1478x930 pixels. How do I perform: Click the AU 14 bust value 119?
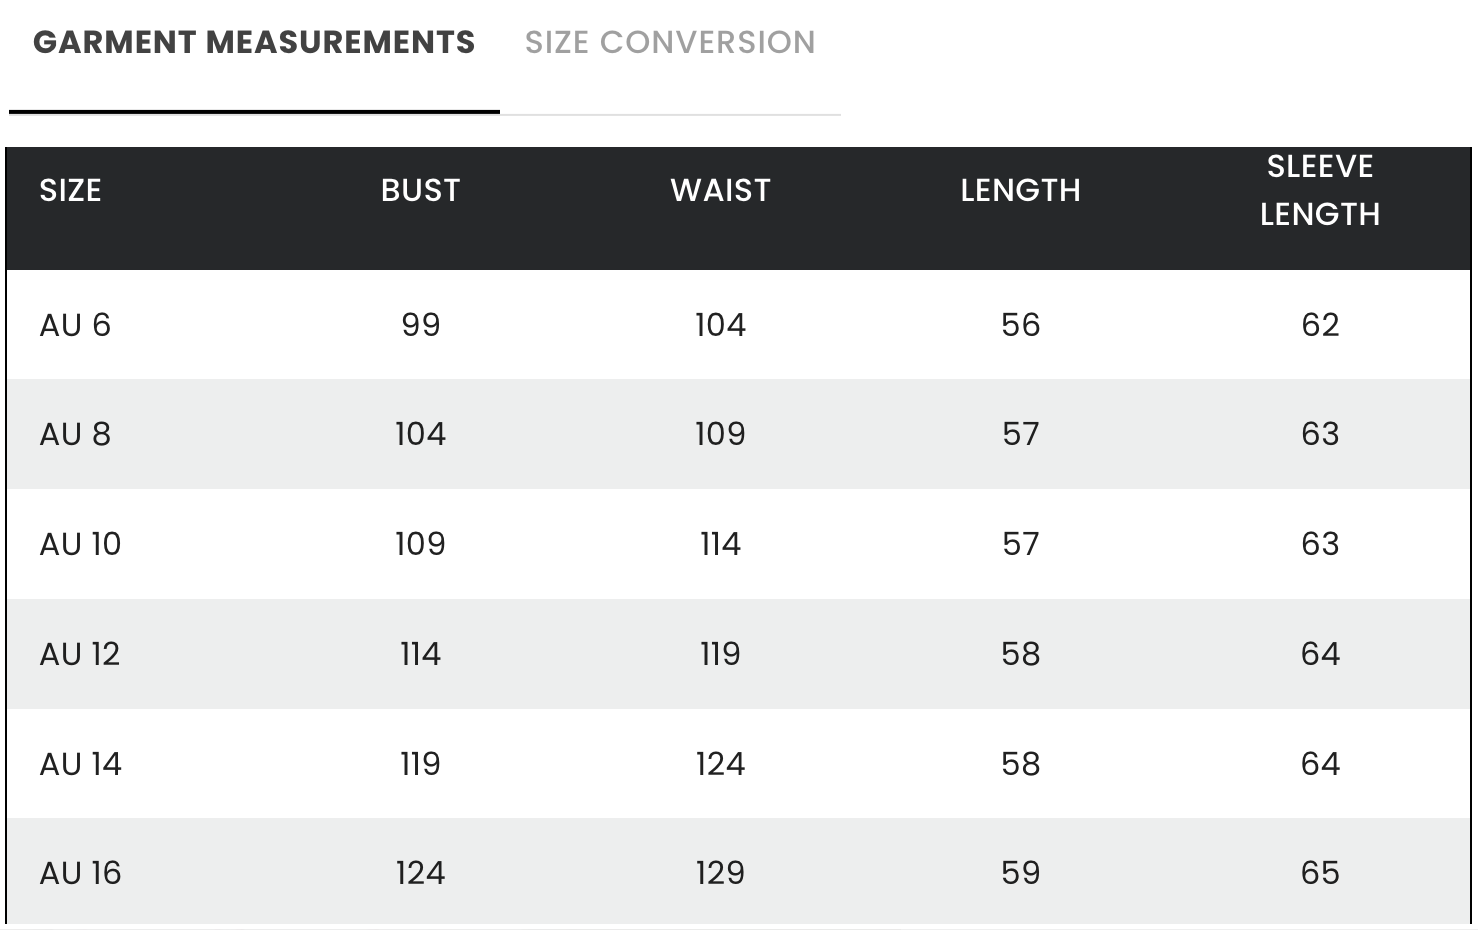(x=420, y=764)
